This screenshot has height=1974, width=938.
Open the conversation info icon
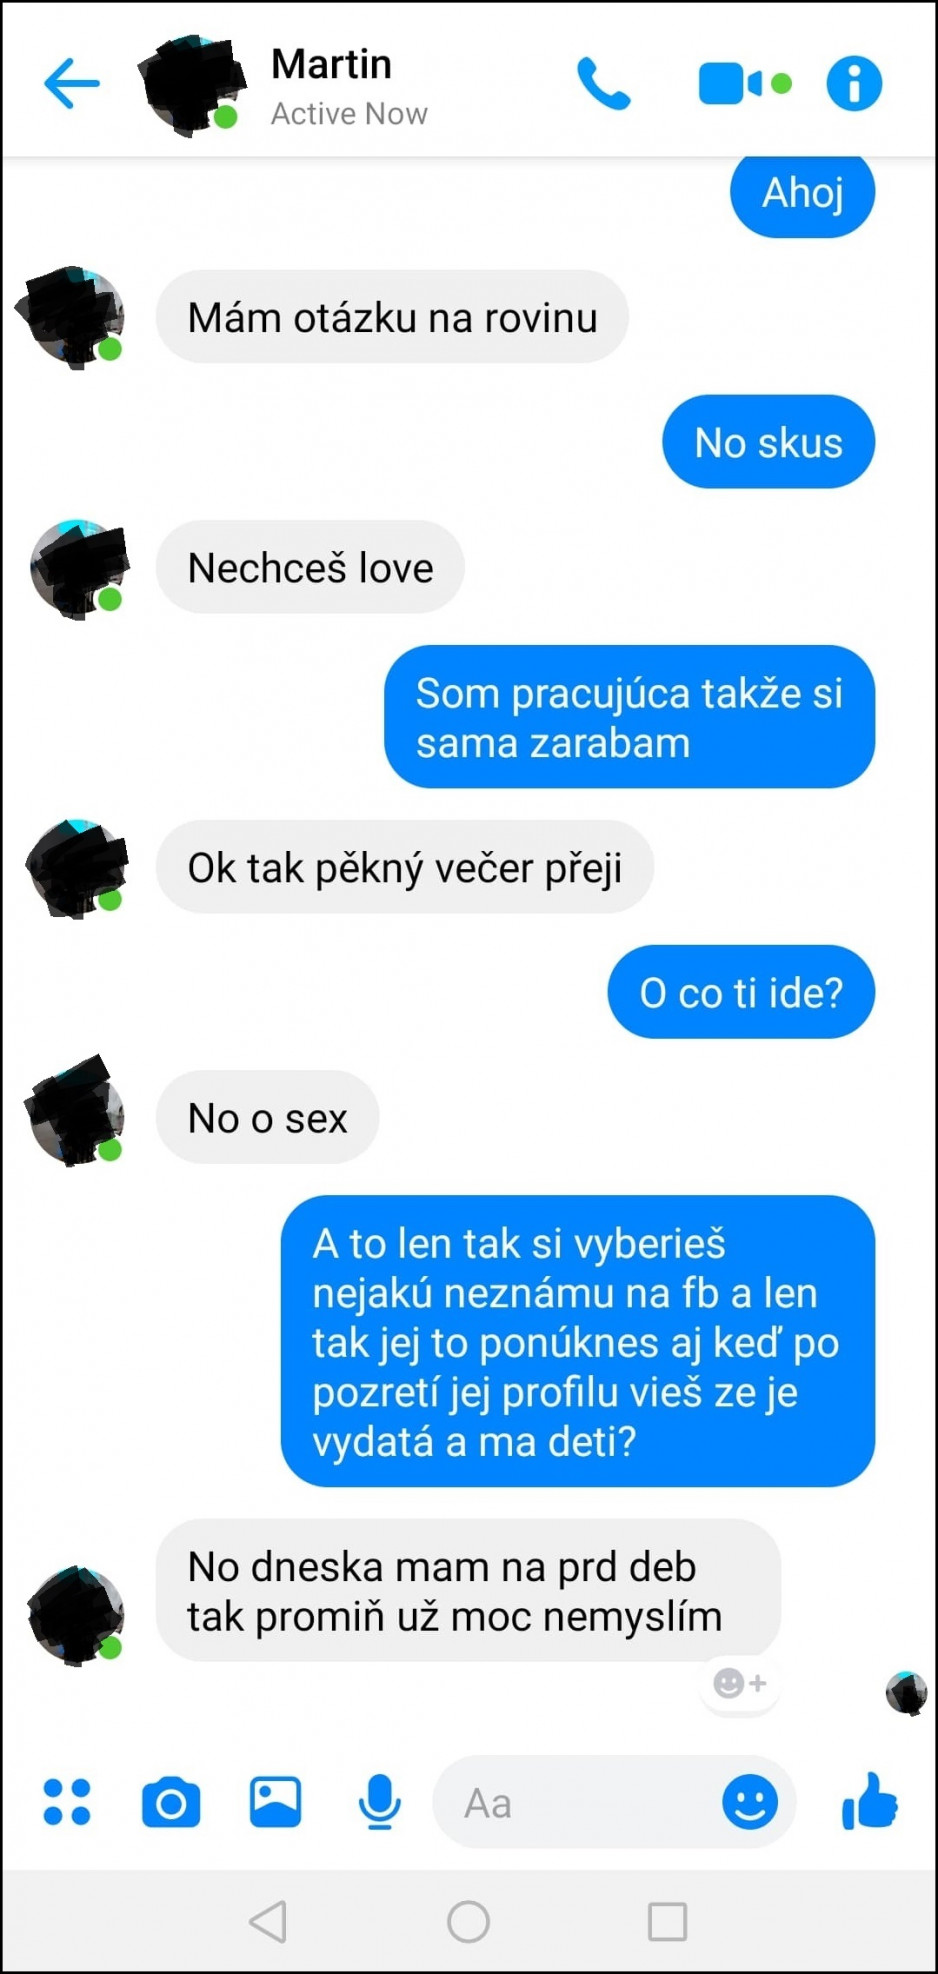[x=854, y=83]
